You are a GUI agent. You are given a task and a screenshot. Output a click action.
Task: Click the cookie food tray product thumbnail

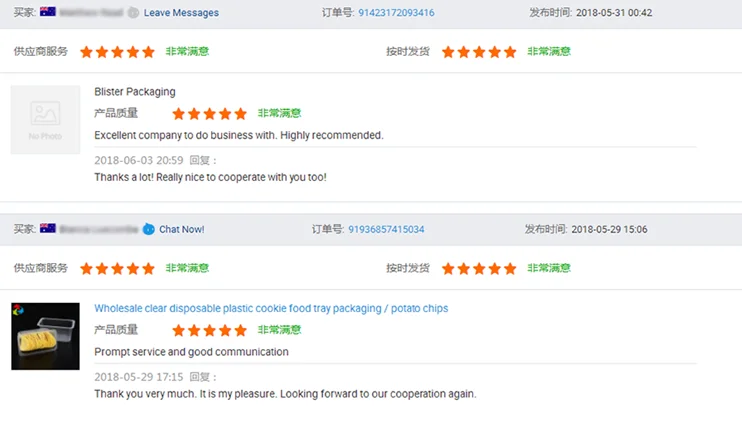click(45, 336)
